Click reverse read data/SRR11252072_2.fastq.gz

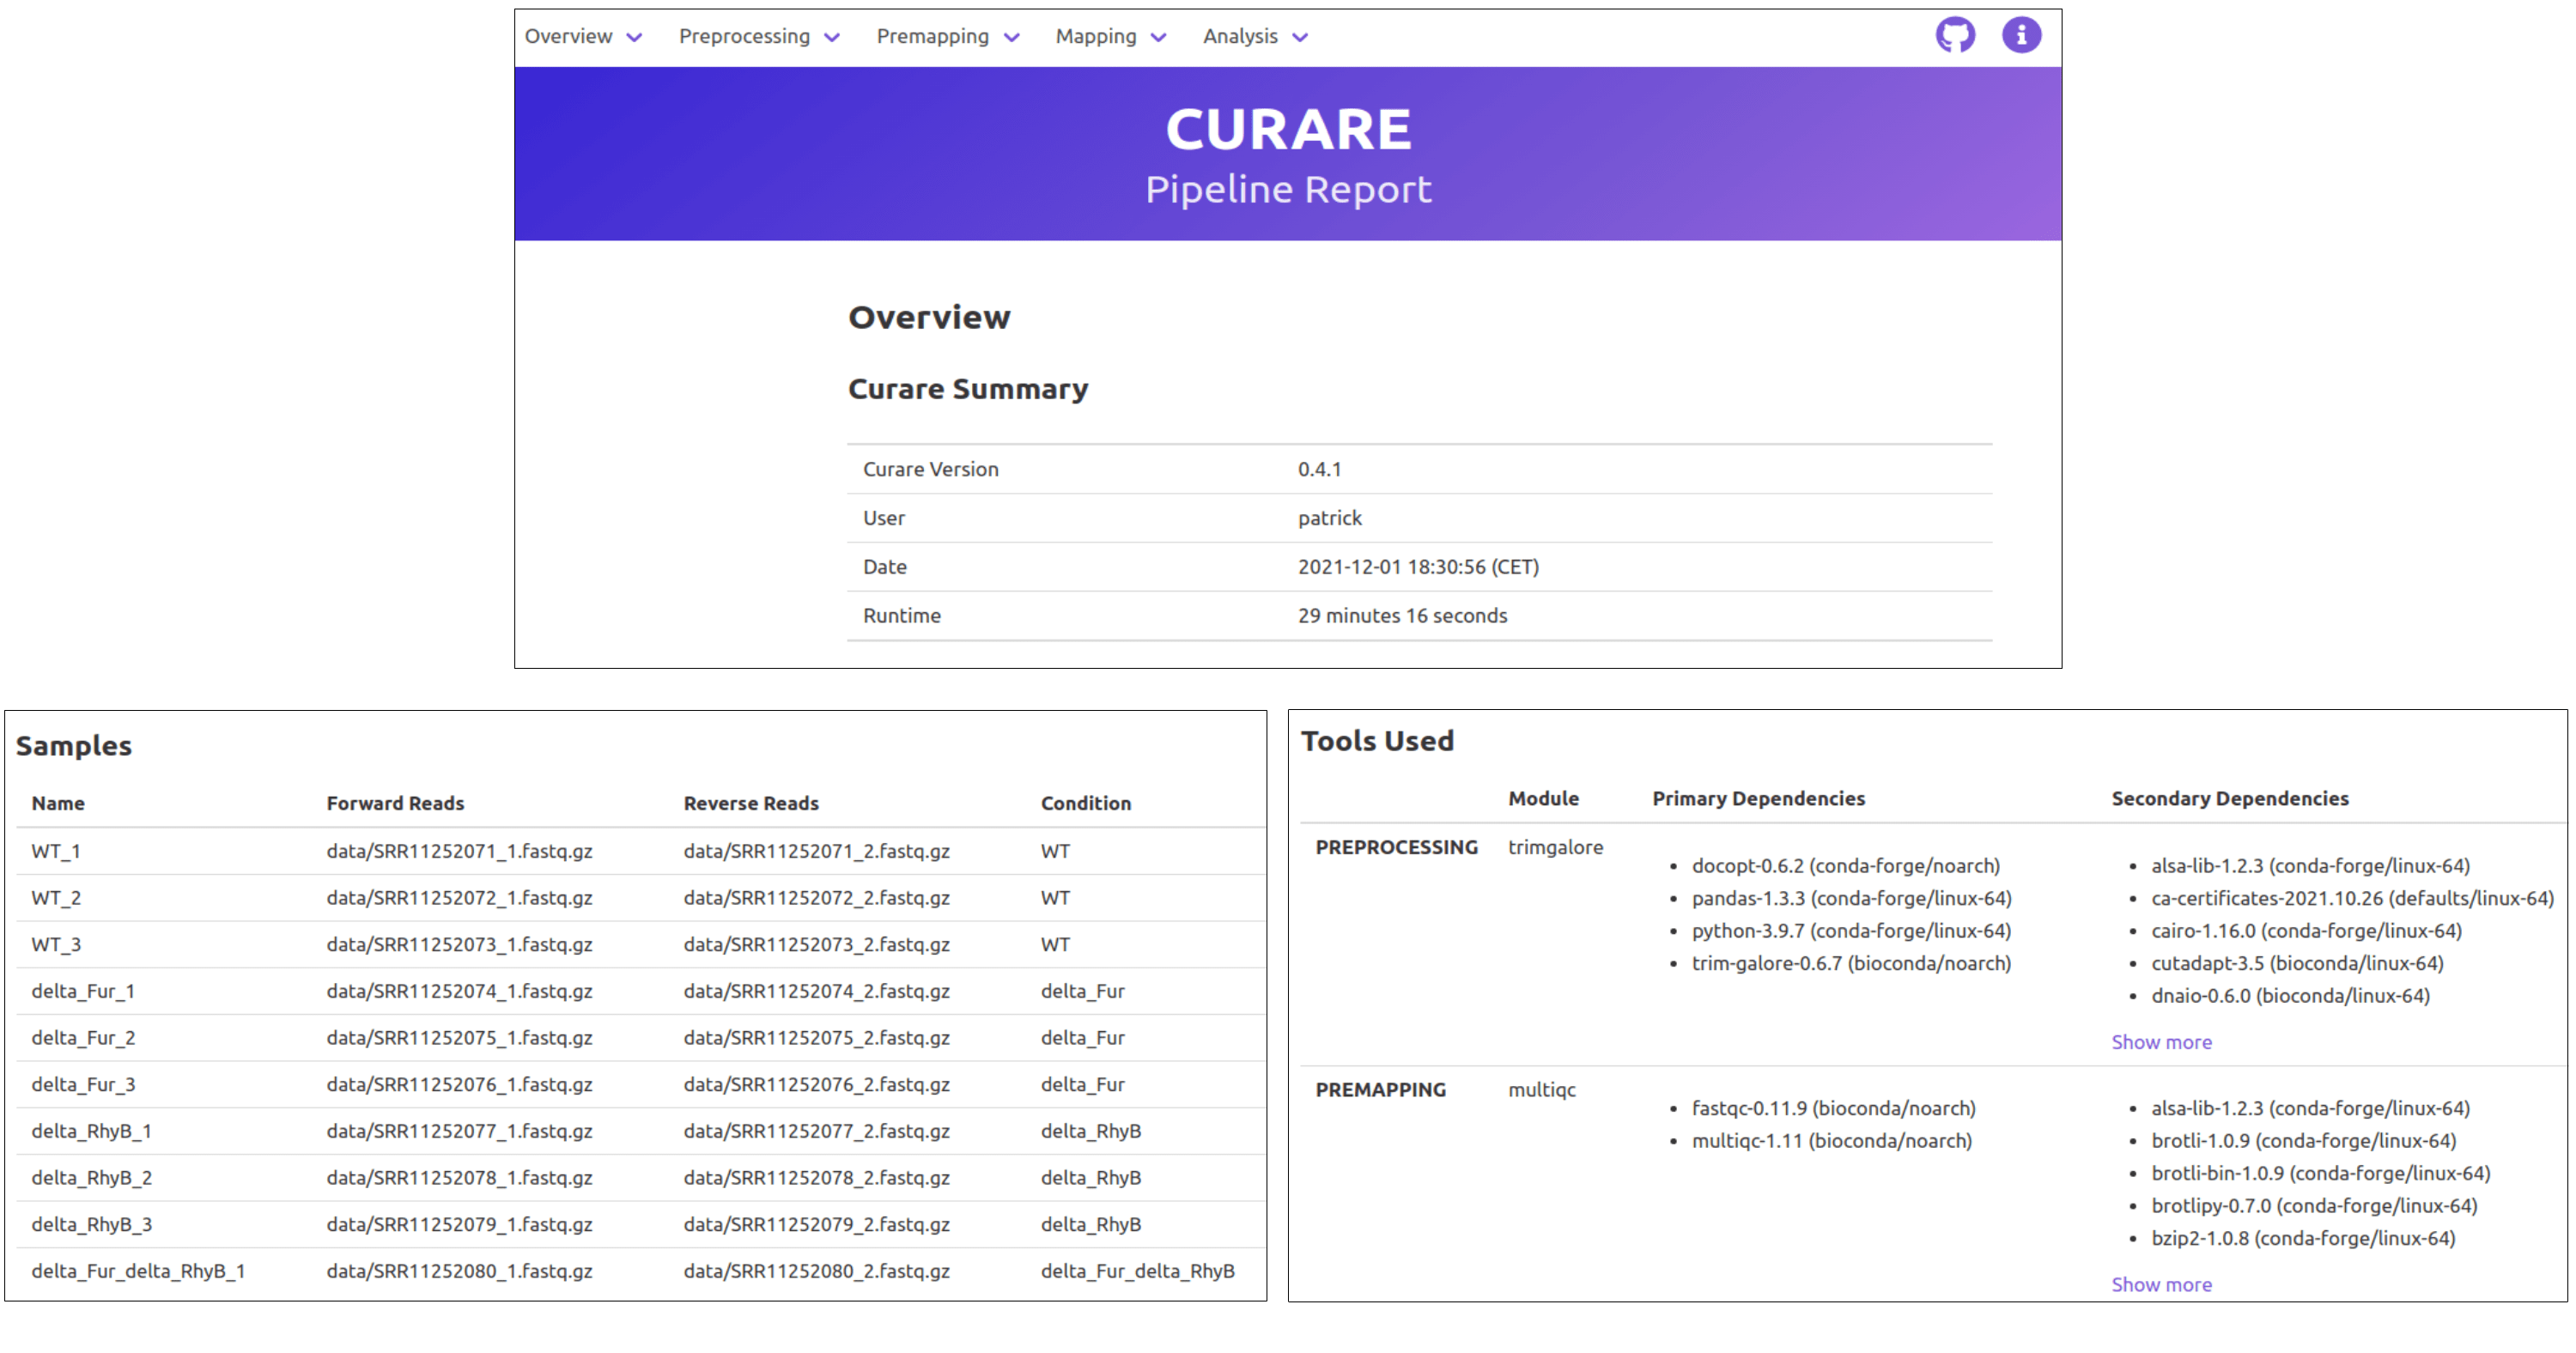coord(816,898)
